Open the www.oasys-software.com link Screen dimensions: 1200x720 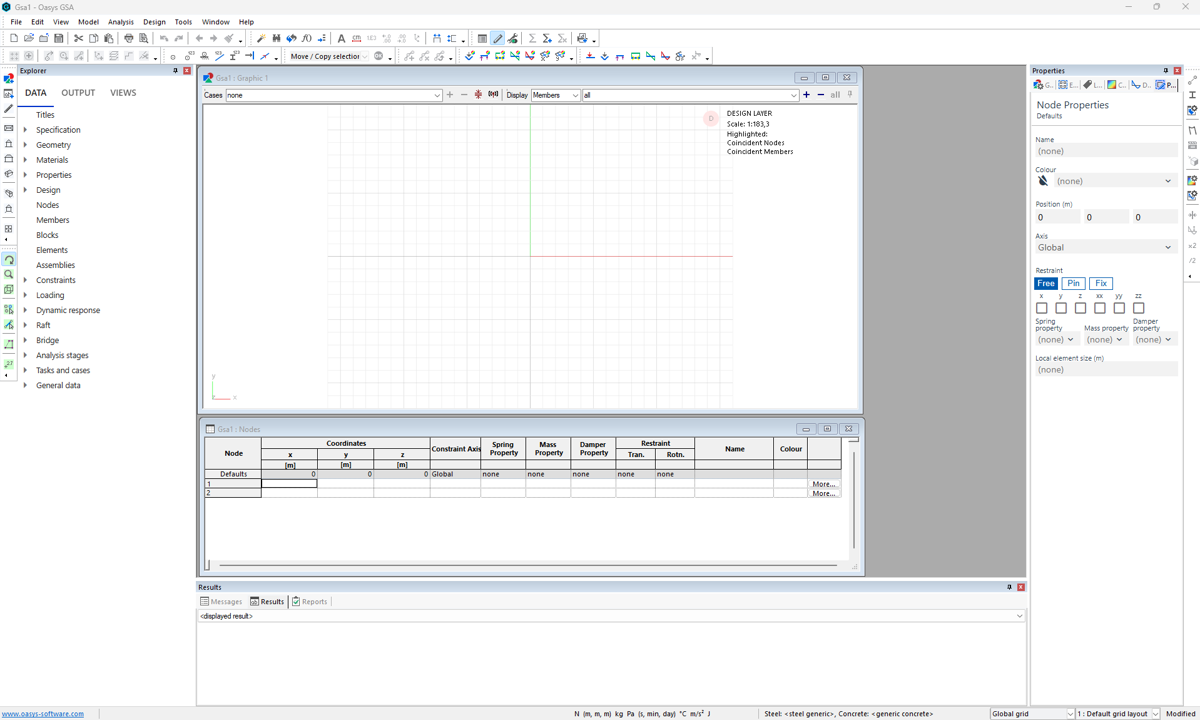[x=43, y=714]
